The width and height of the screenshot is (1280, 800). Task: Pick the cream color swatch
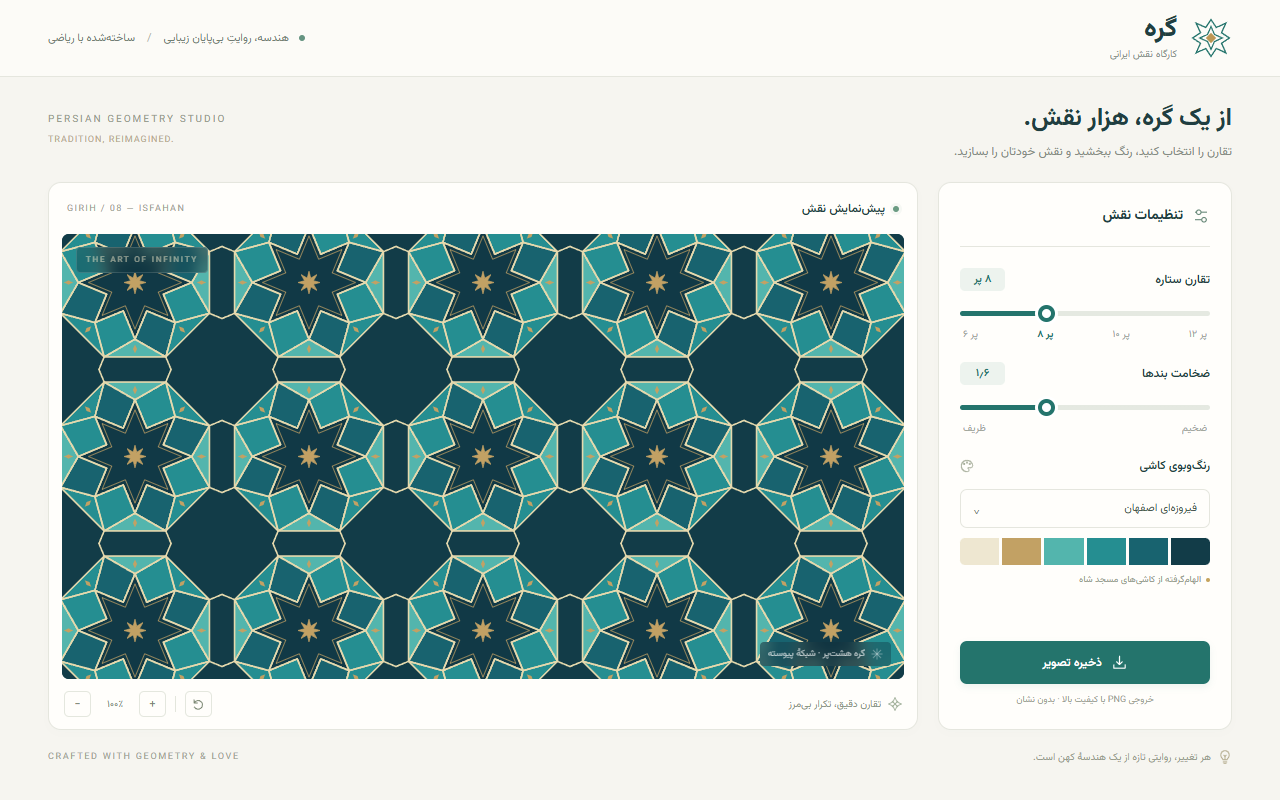[979, 551]
